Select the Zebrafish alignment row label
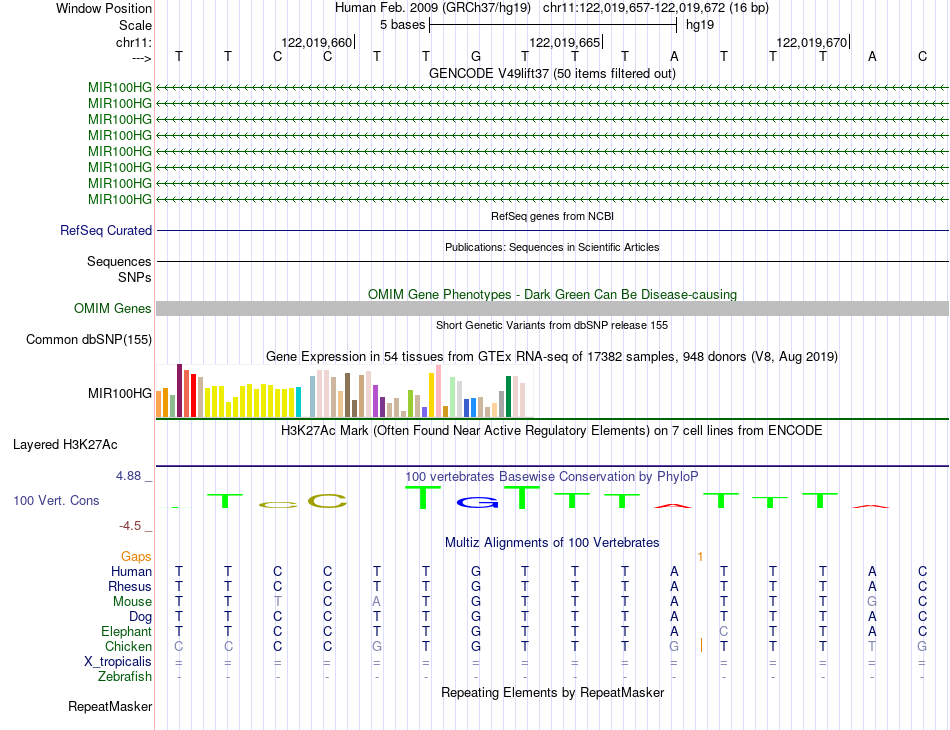The width and height of the screenshot is (950, 730). tap(125, 677)
